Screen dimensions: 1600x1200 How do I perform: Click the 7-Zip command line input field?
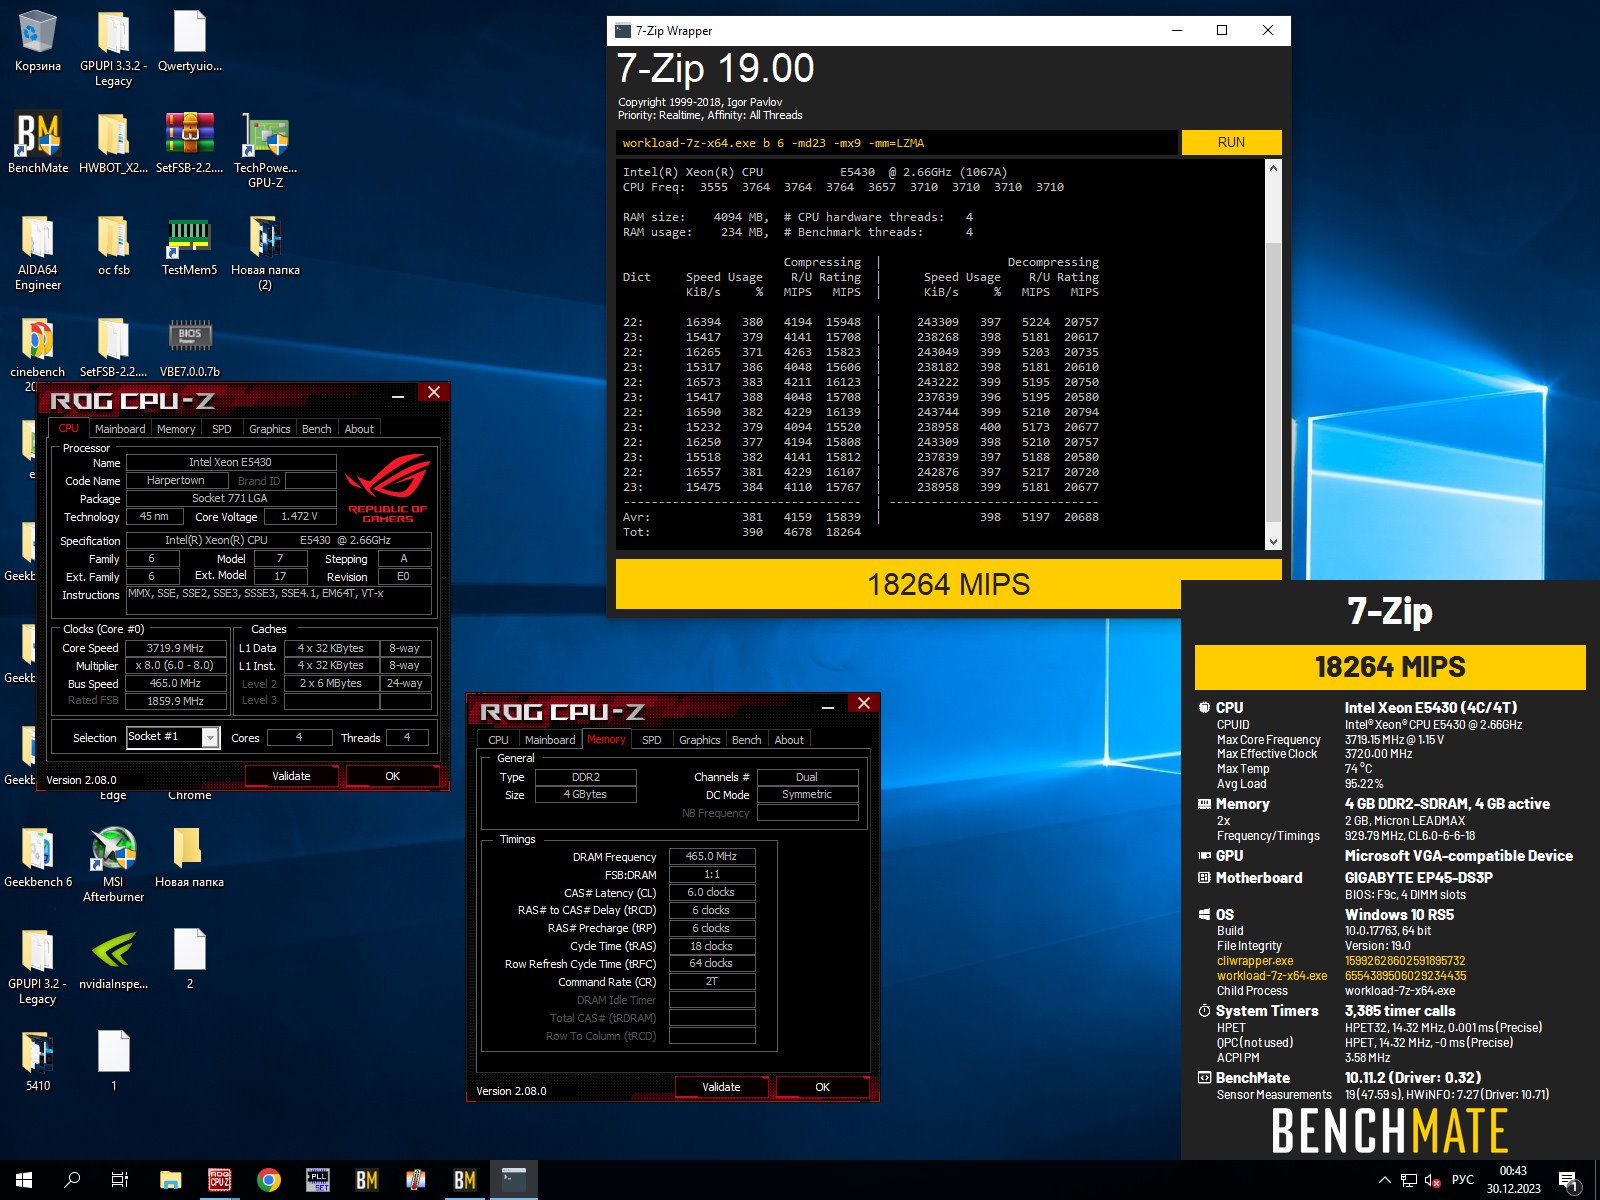coord(896,143)
